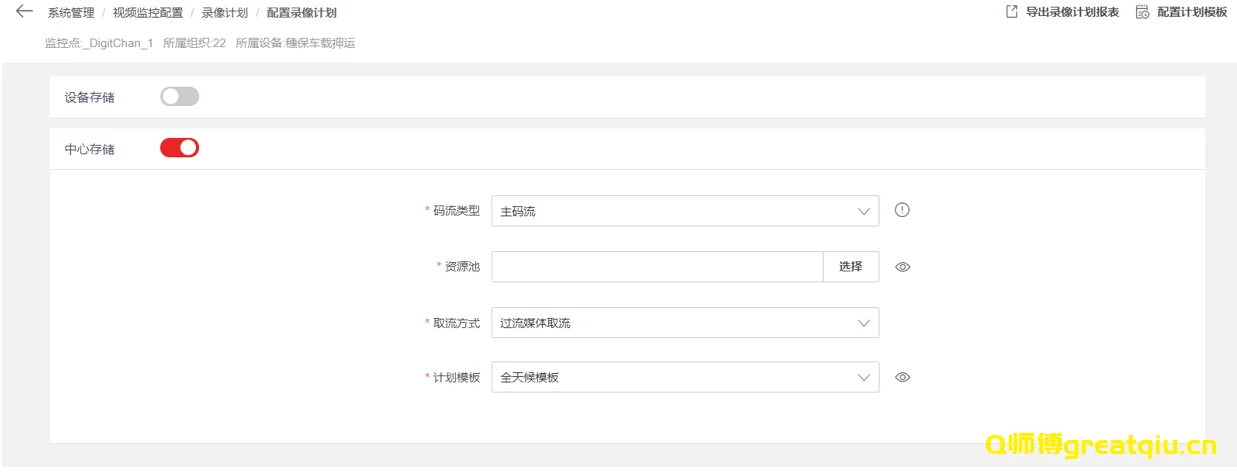Click the 导出录像计划报表 text link
This screenshot has height=474, width=1237.
1072,13
